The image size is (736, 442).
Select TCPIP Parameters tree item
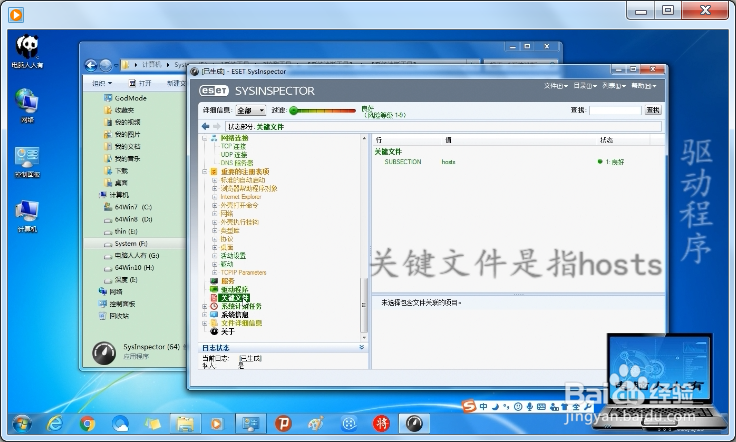243,273
